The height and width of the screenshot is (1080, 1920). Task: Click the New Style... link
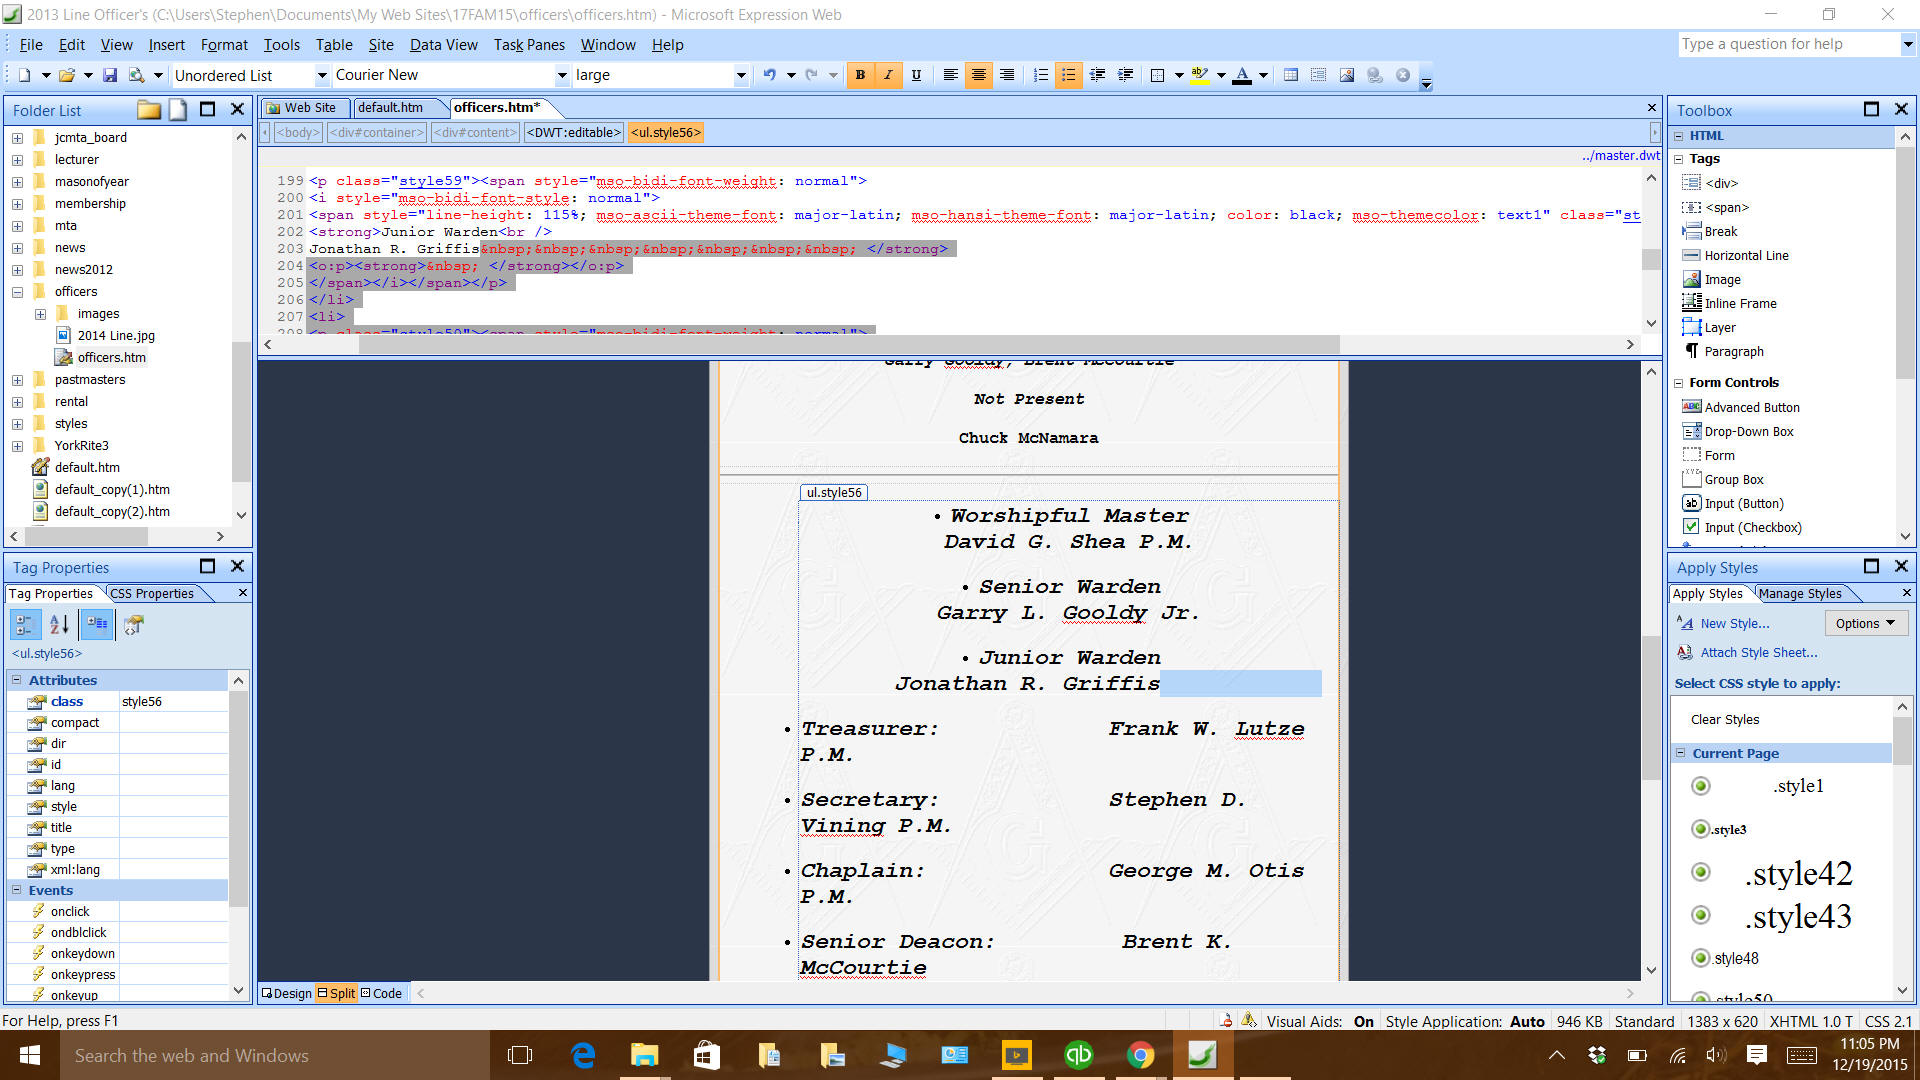pos(1734,623)
